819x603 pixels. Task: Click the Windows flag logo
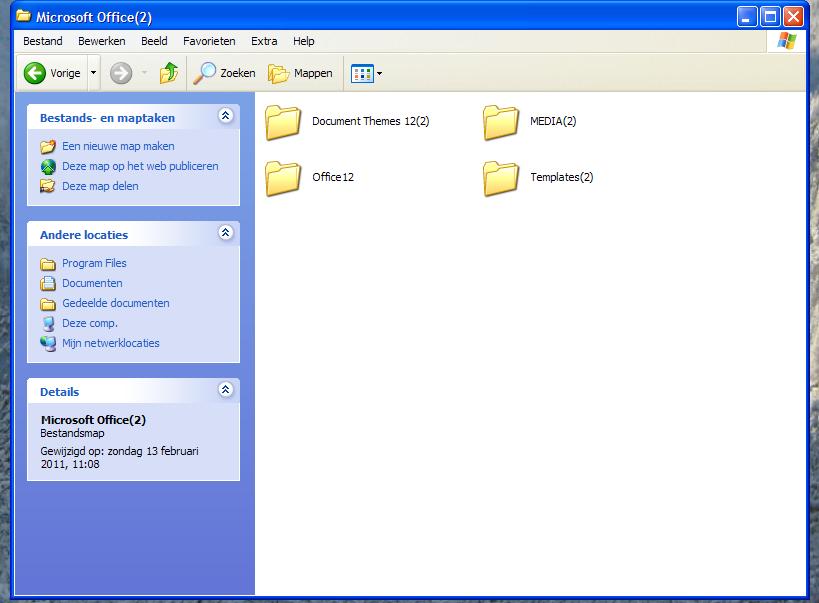[x=787, y=41]
